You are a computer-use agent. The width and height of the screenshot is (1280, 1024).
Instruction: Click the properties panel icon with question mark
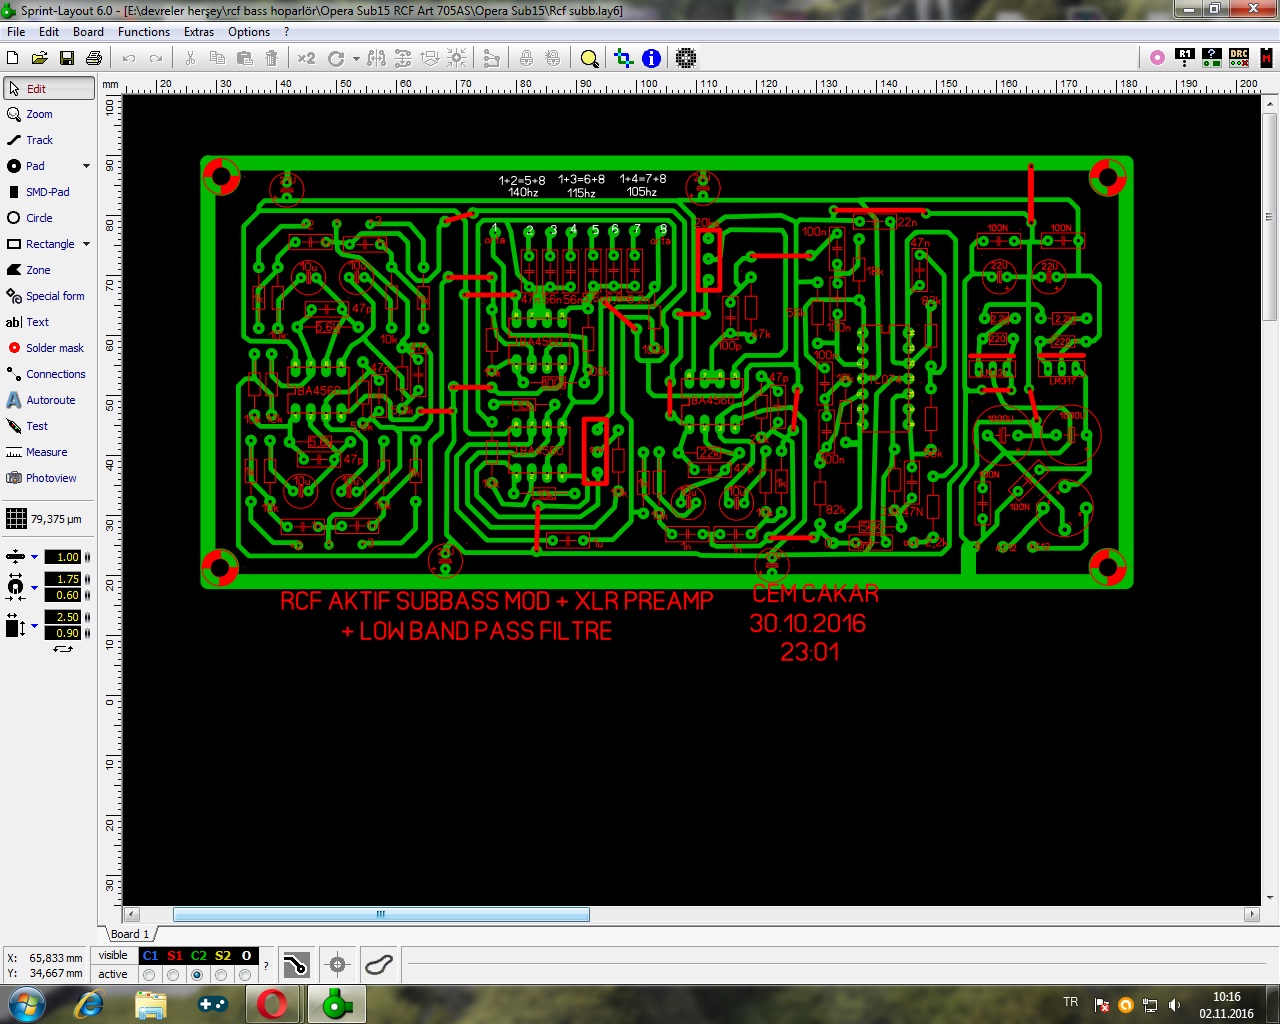tap(1212, 58)
